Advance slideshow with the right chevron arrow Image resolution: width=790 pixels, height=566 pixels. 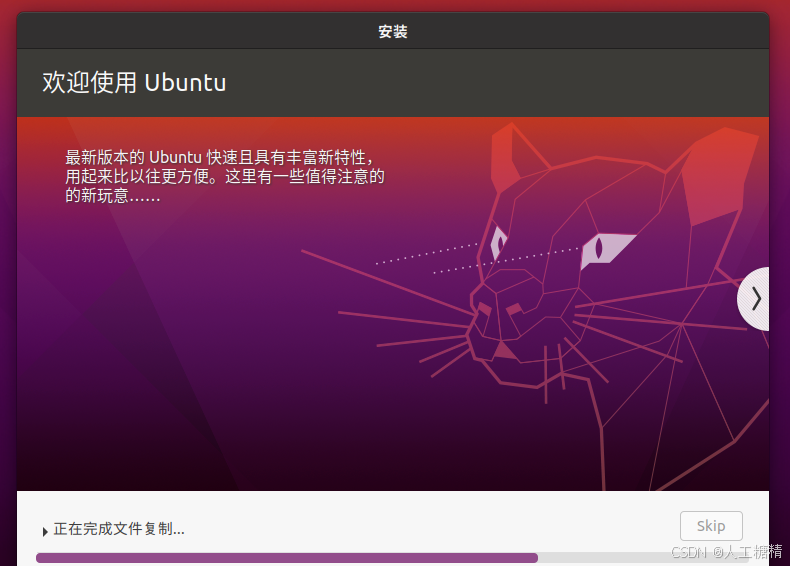coord(754,299)
